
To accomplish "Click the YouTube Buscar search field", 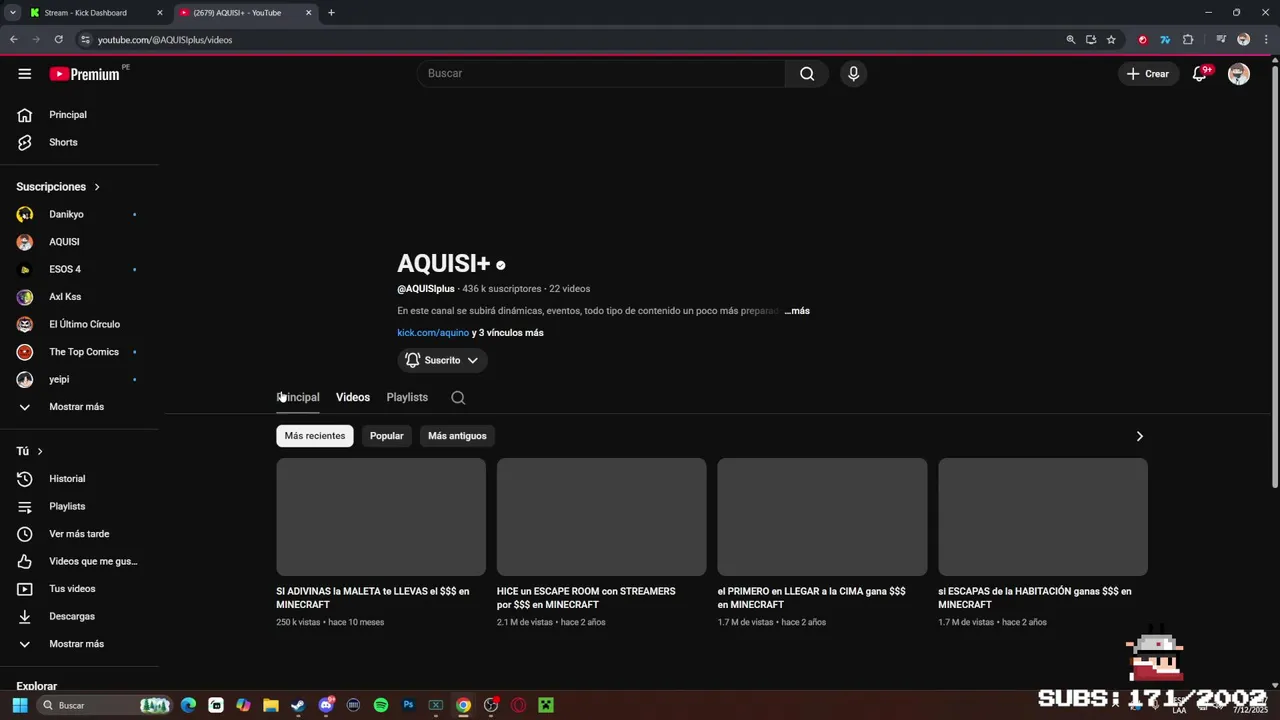I will click(x=600, y=74).
